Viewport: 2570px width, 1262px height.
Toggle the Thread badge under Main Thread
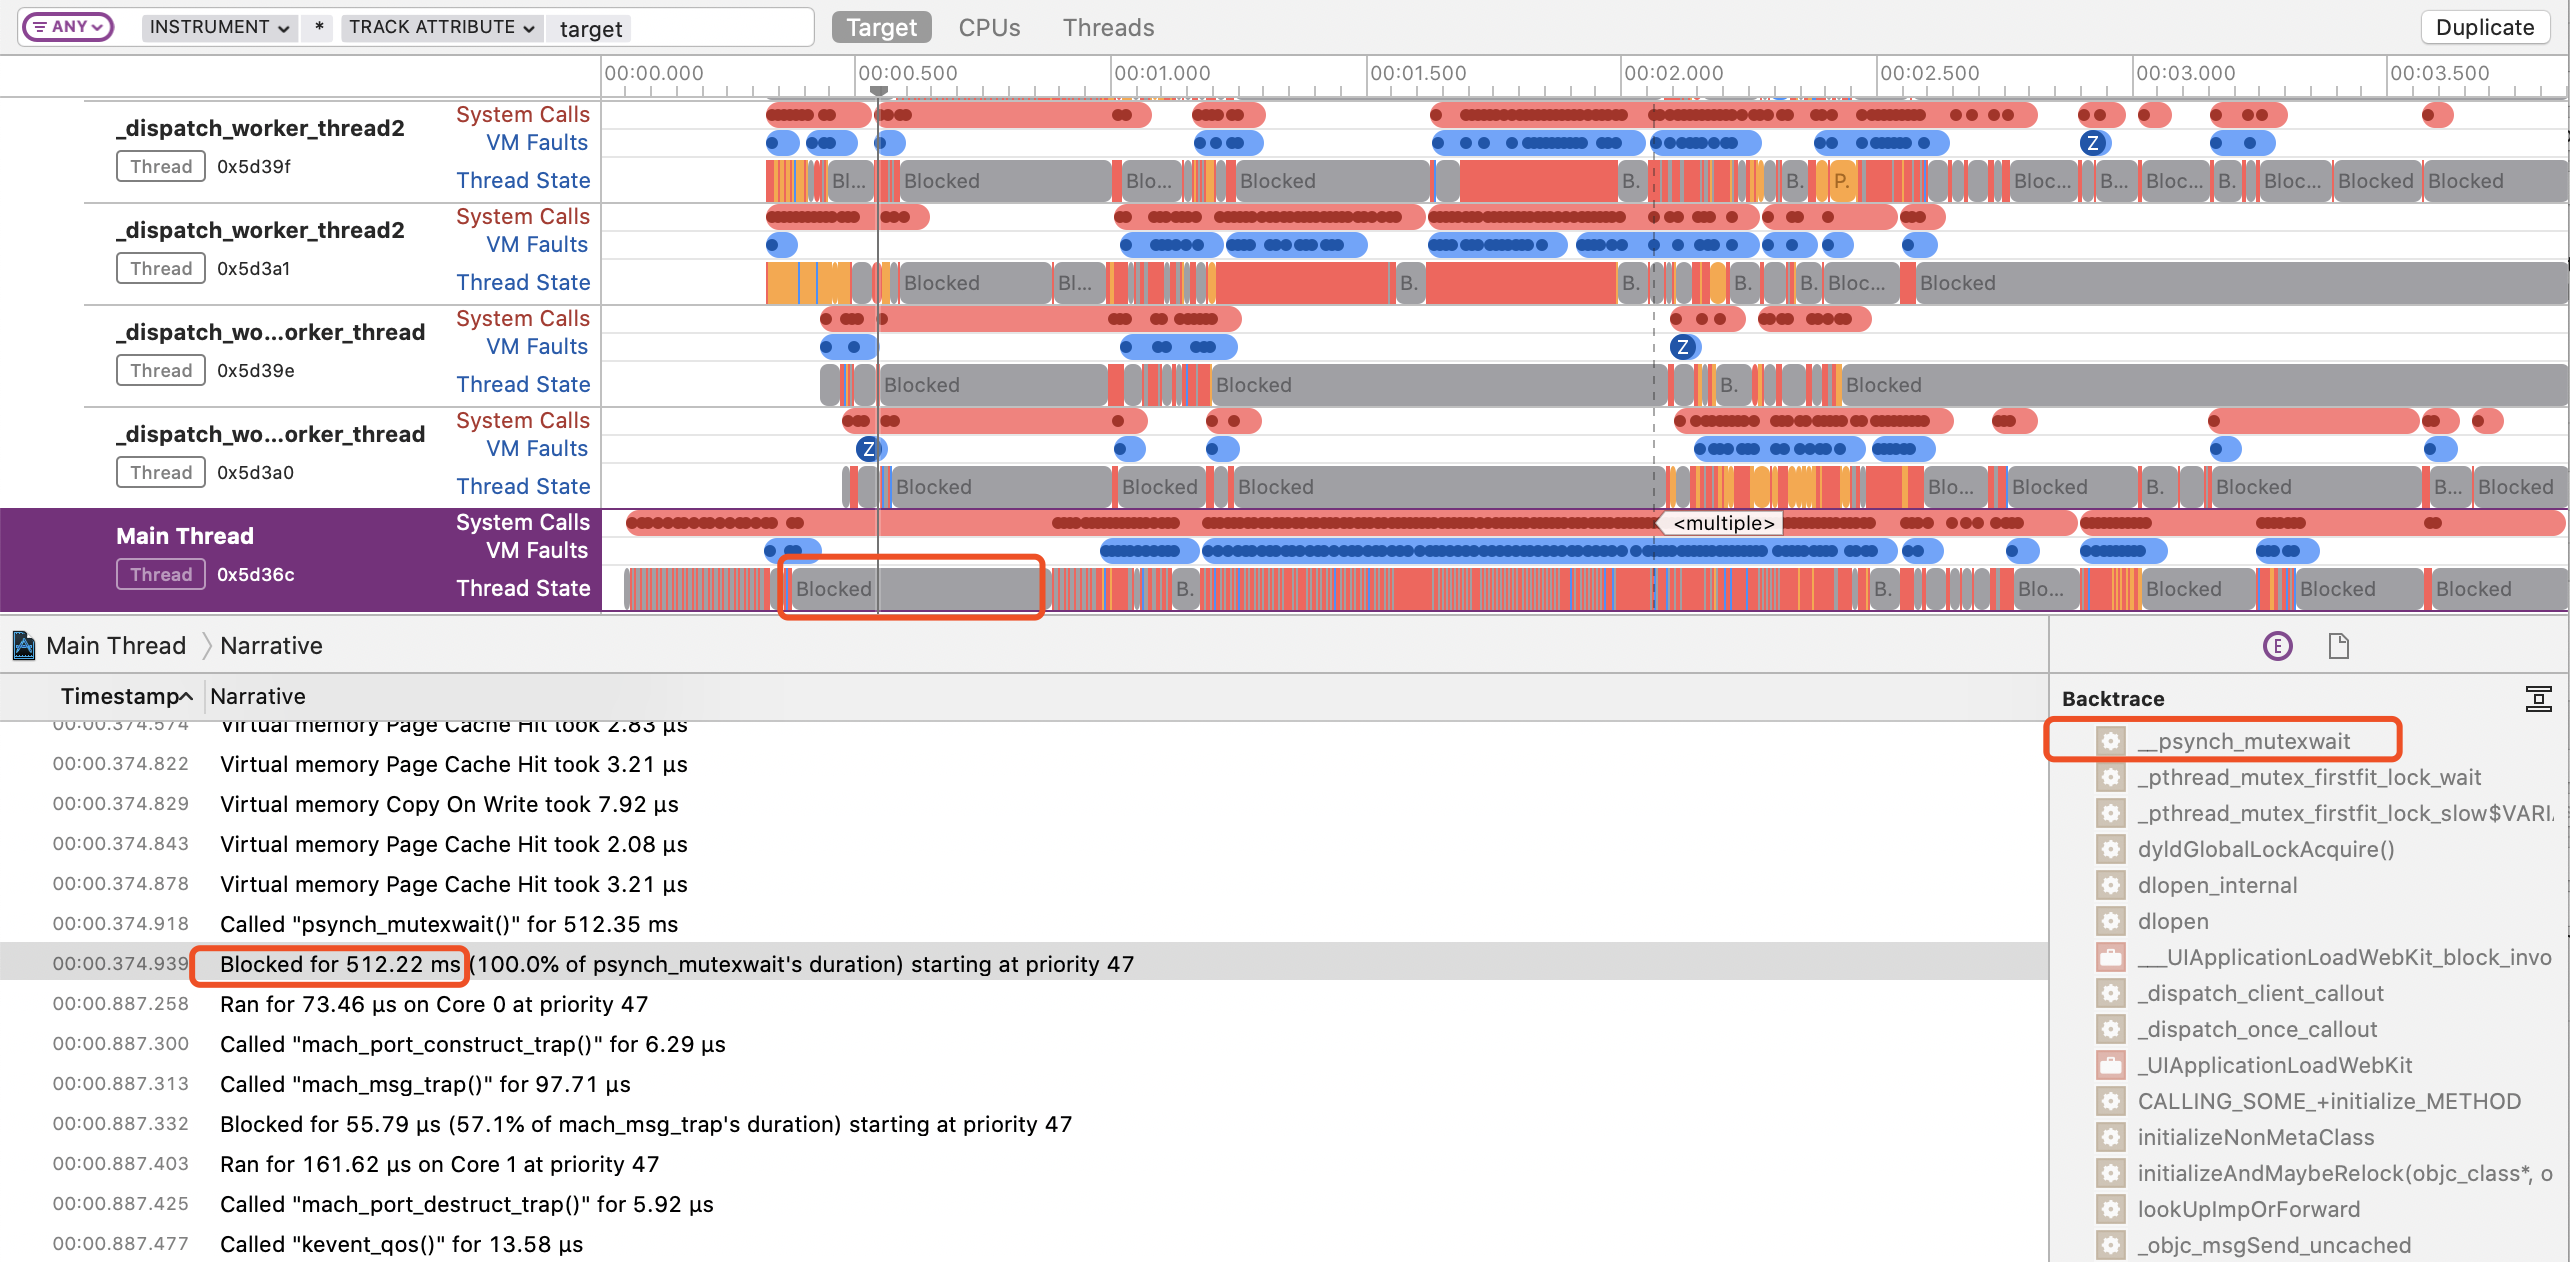coord(161,574)
